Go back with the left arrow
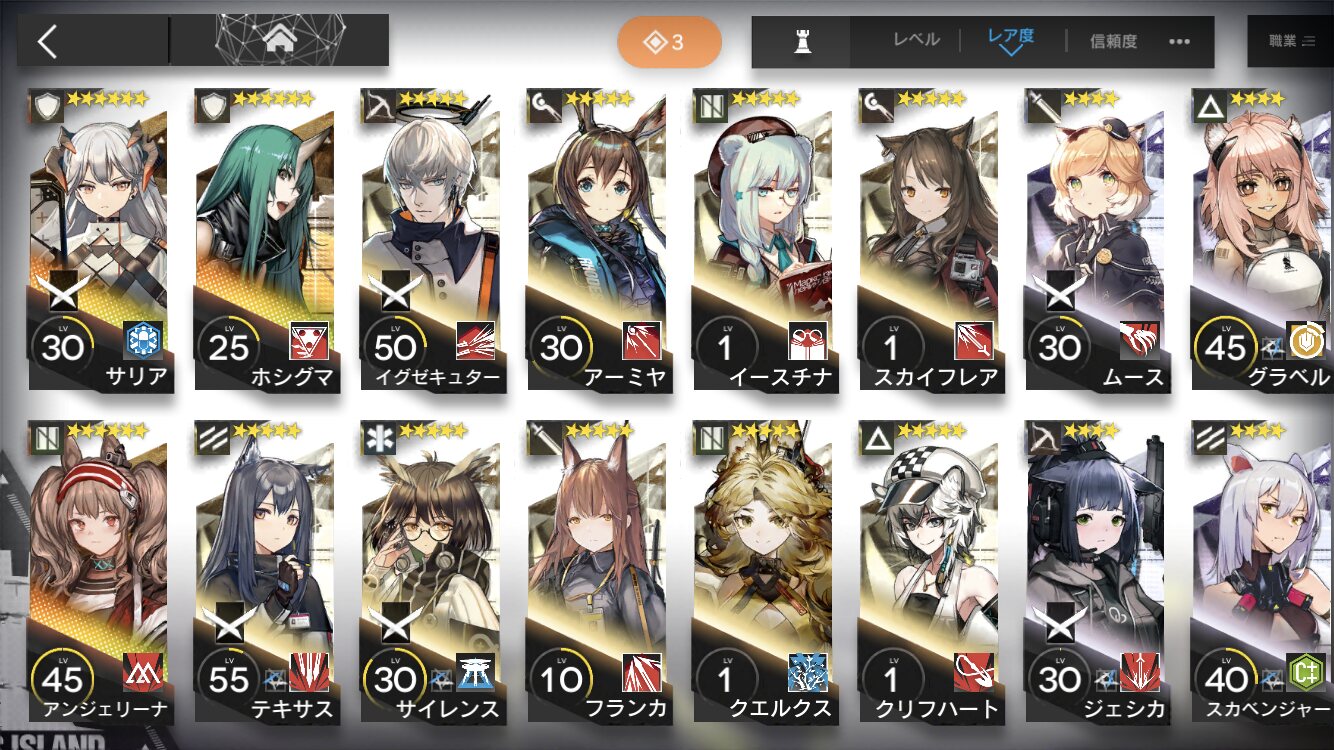Screen dimensions: 1334x750 coord(47,41)
